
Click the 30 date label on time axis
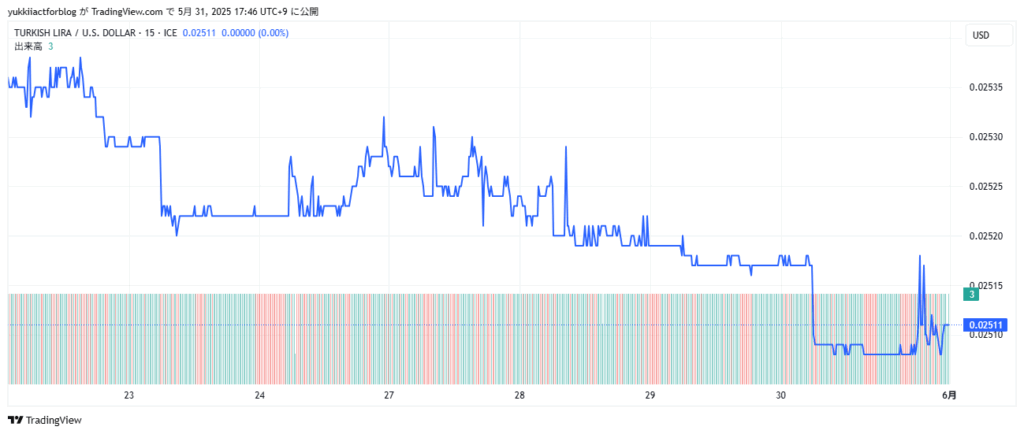point(782,395)
